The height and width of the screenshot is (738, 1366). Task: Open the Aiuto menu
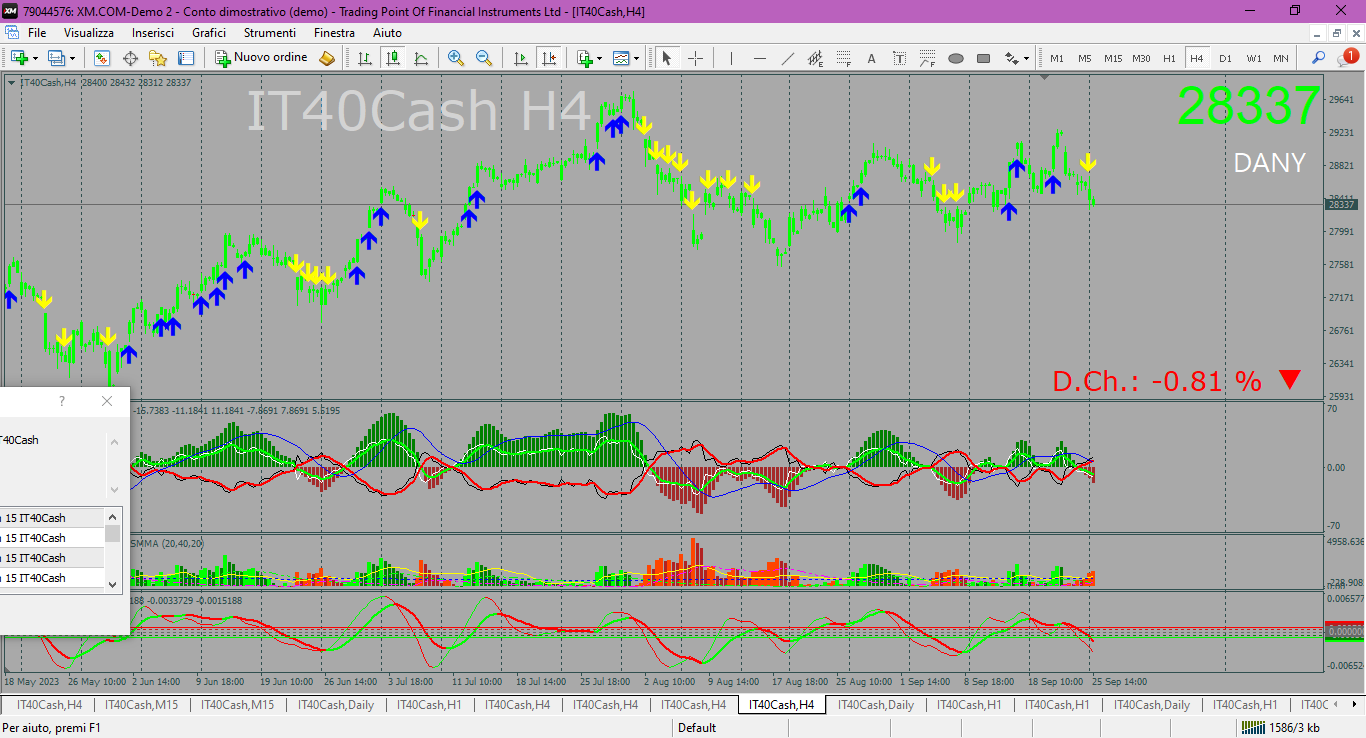(387, 33)
